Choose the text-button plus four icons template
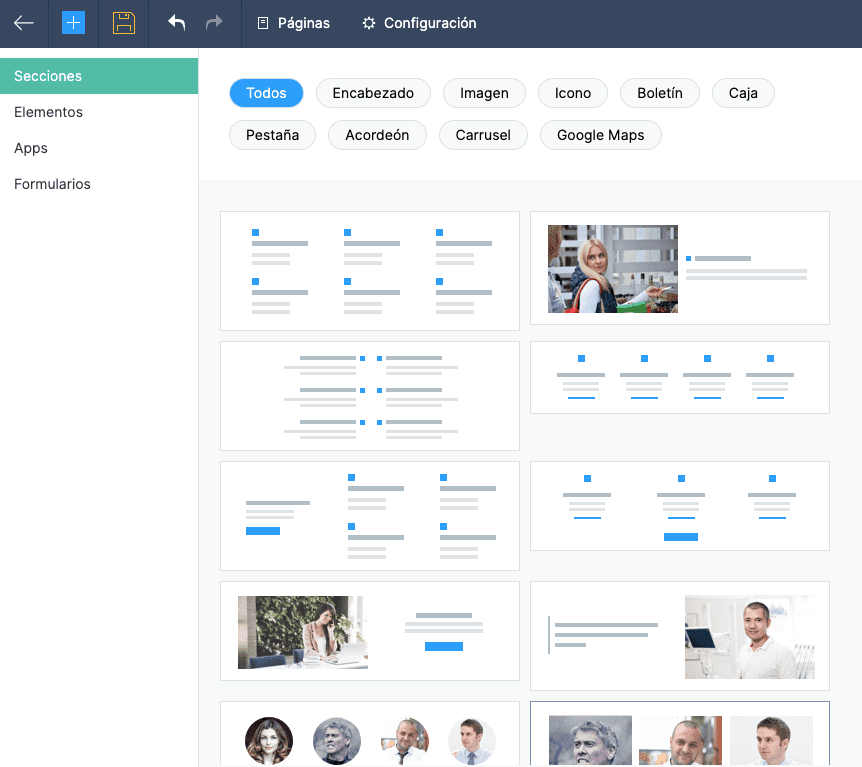This screenshot has height=767, width=862. point(370,516)
